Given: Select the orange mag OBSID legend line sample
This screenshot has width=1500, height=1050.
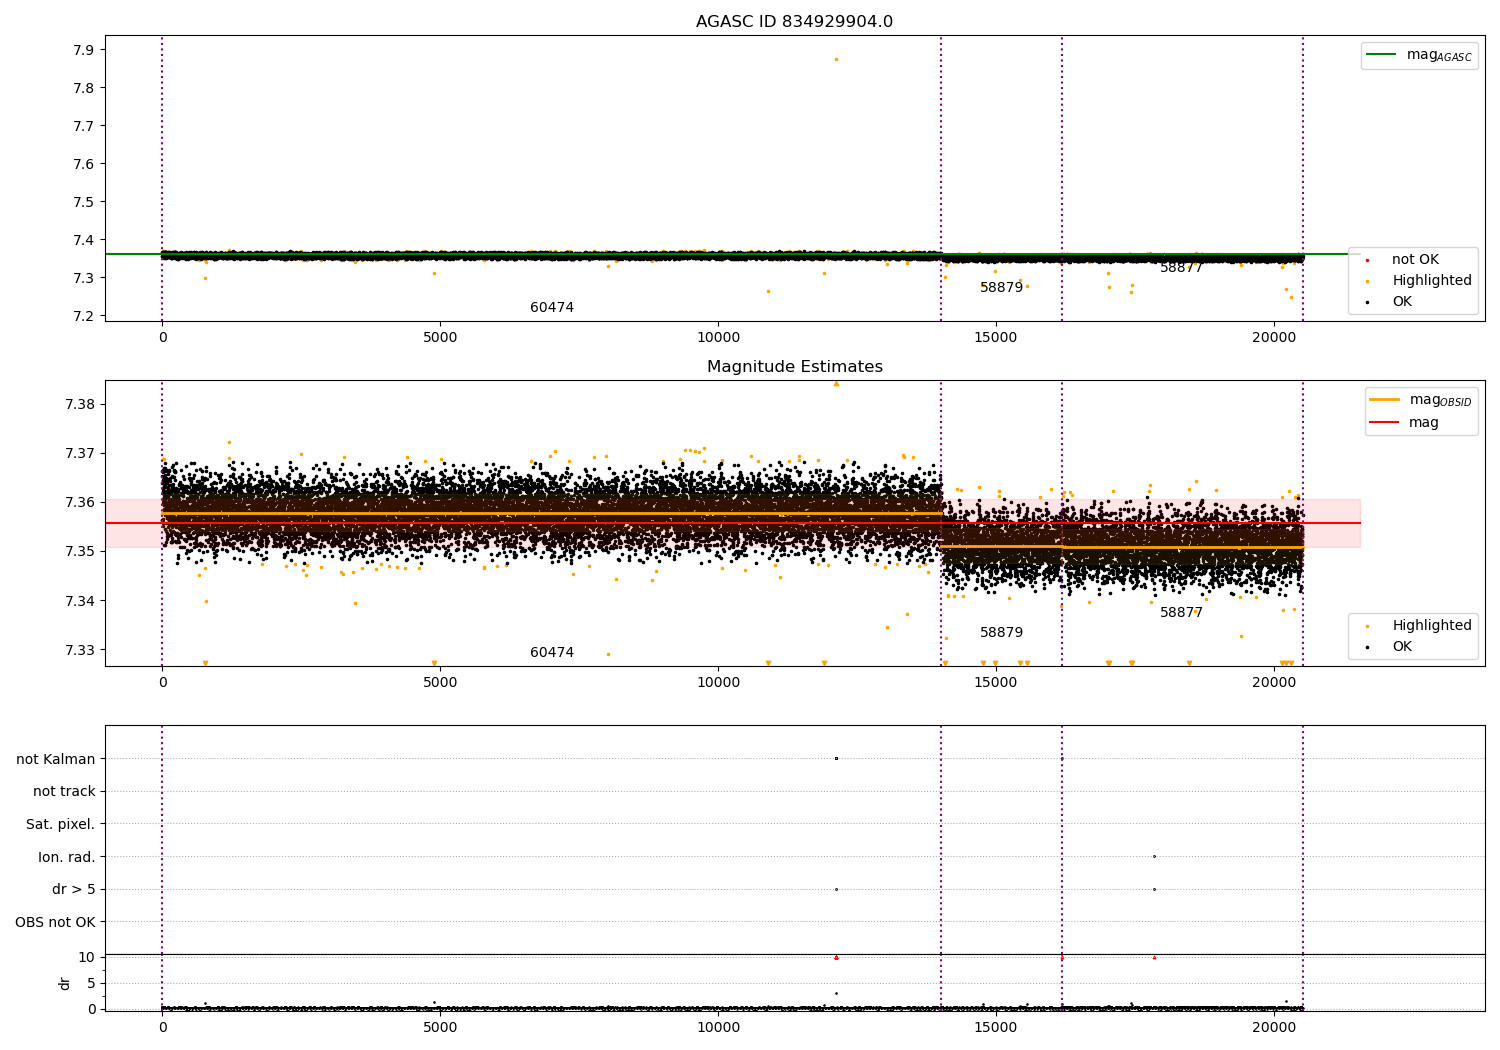Looking at the screenshot, I should [x=1386, y=400].
